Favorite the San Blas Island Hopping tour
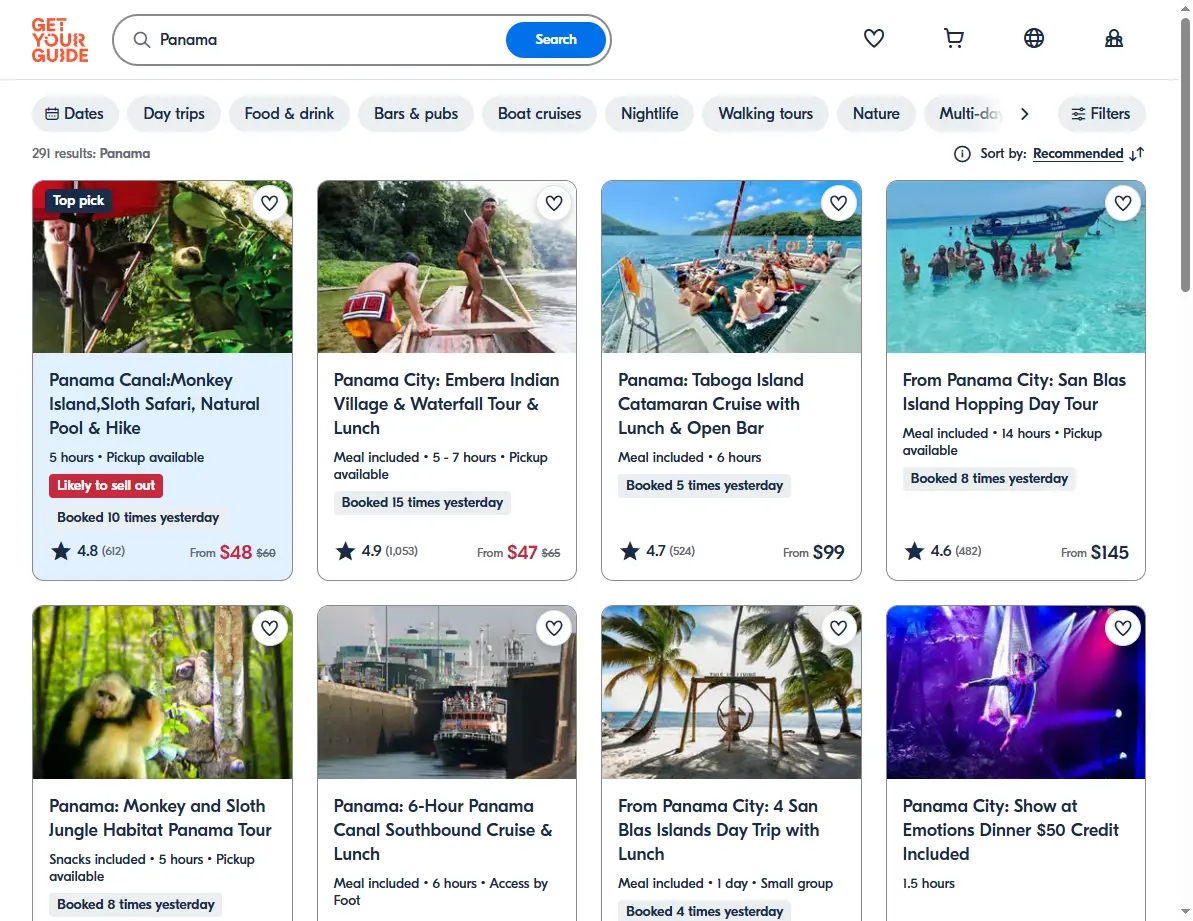The width and height of the screenshot is (1193, 921). tap(1123, 203)
